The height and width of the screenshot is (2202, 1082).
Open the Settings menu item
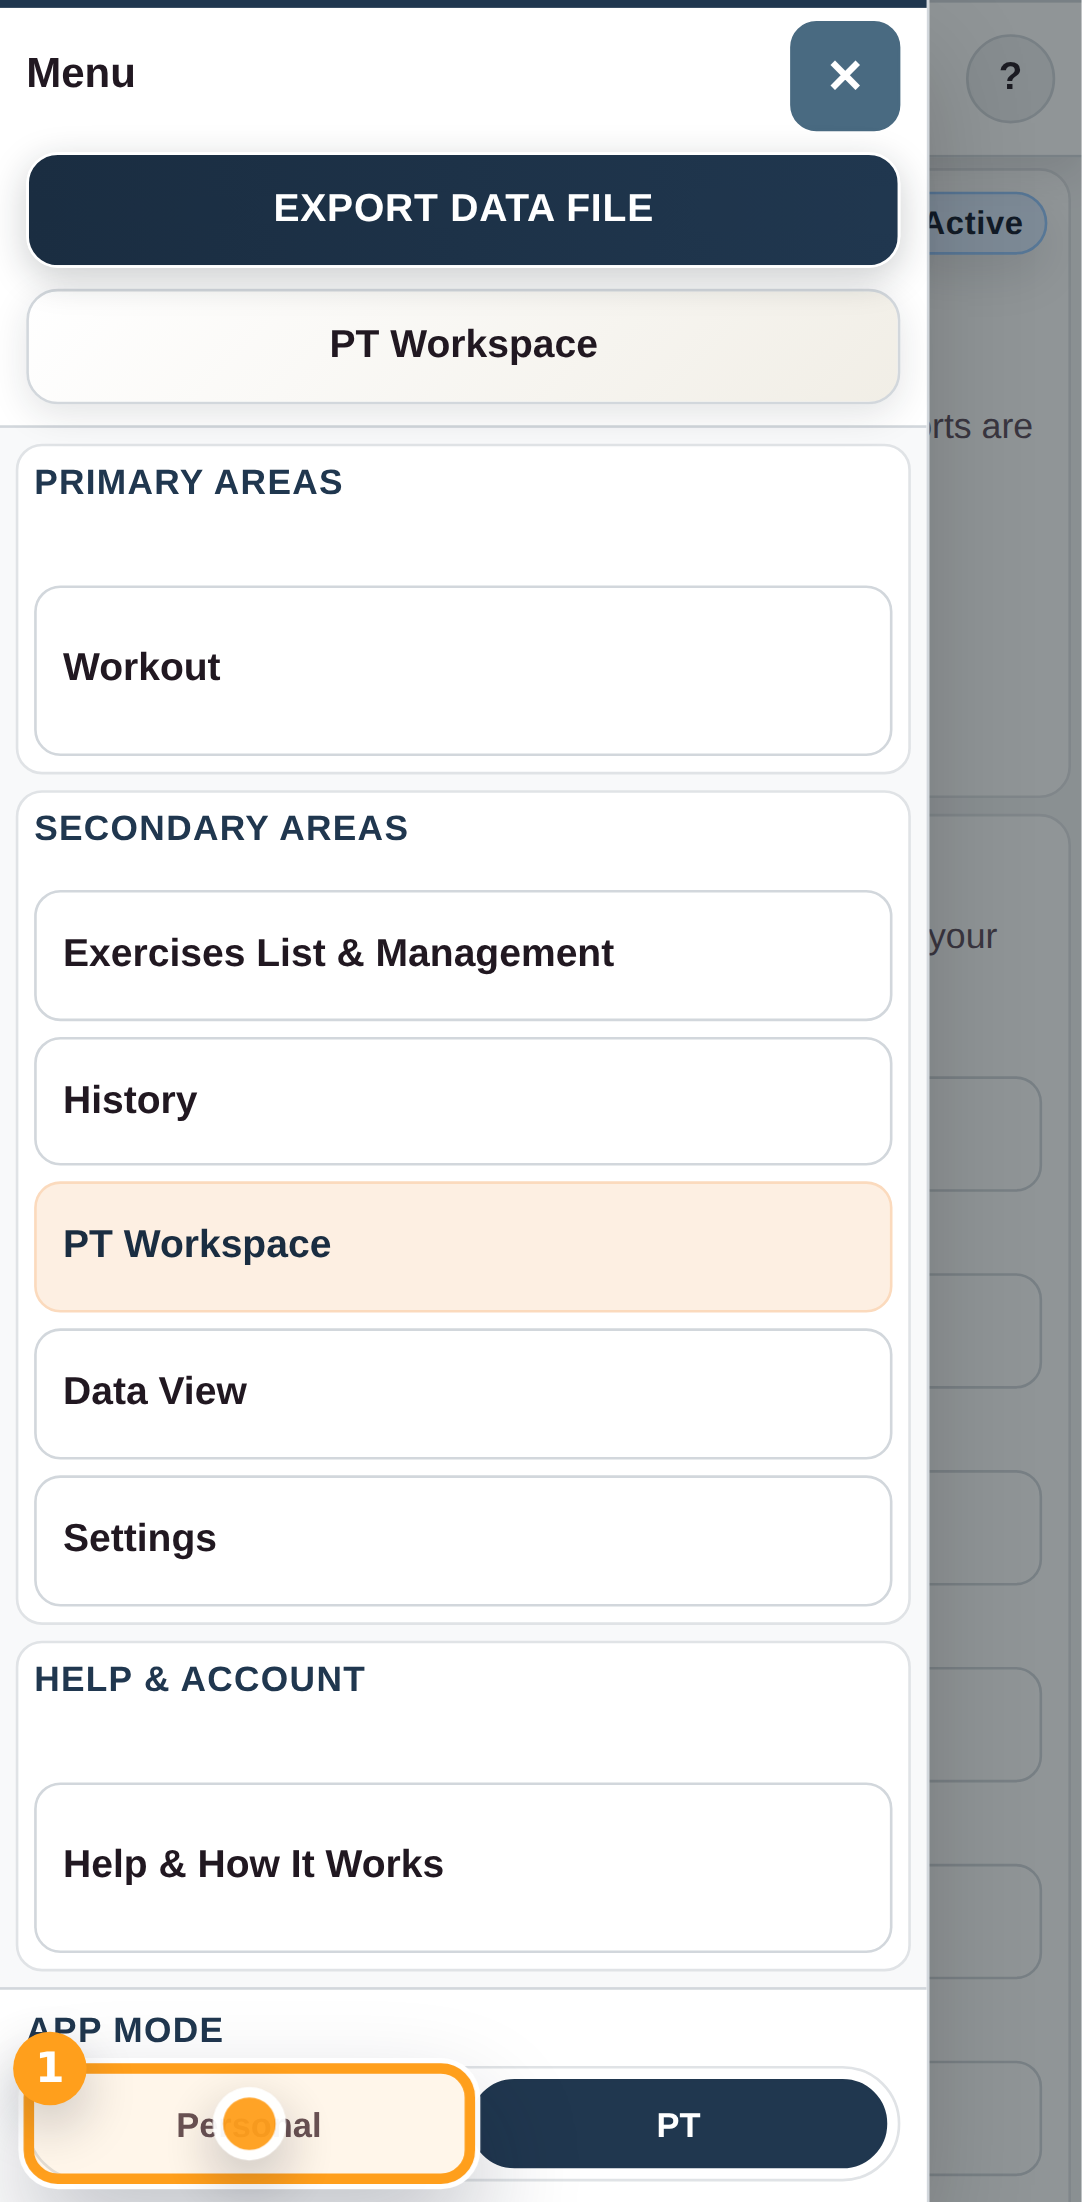pos(463,1539)
